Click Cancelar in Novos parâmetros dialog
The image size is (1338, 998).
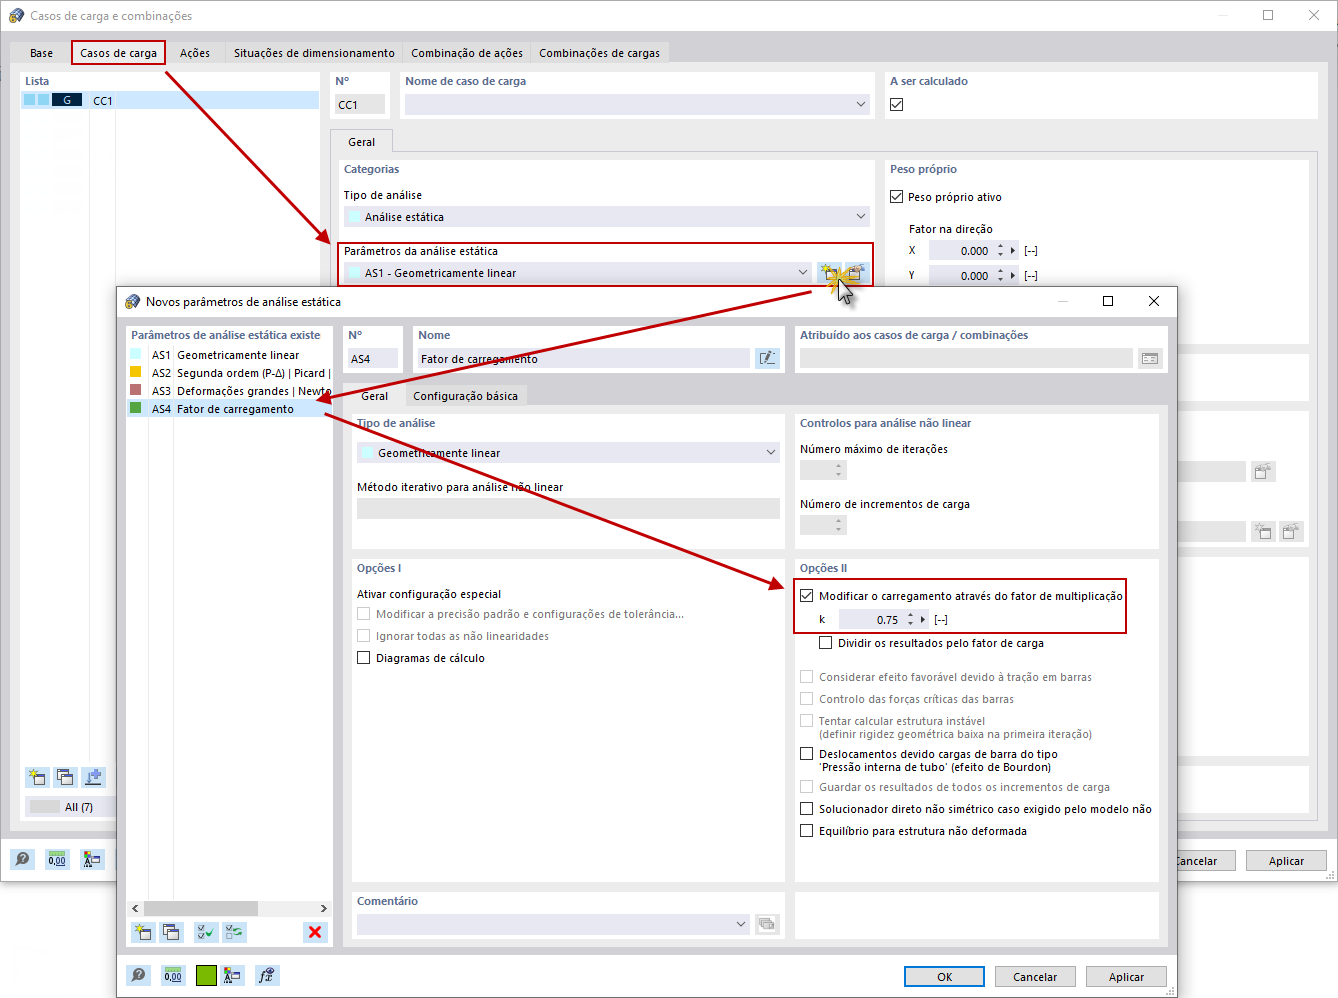coord(1035,977)
